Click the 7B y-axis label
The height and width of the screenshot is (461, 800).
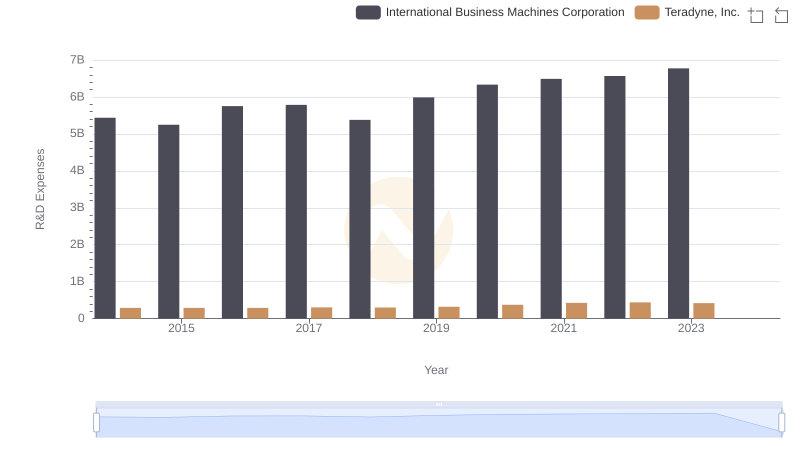[x=77, y=60]
